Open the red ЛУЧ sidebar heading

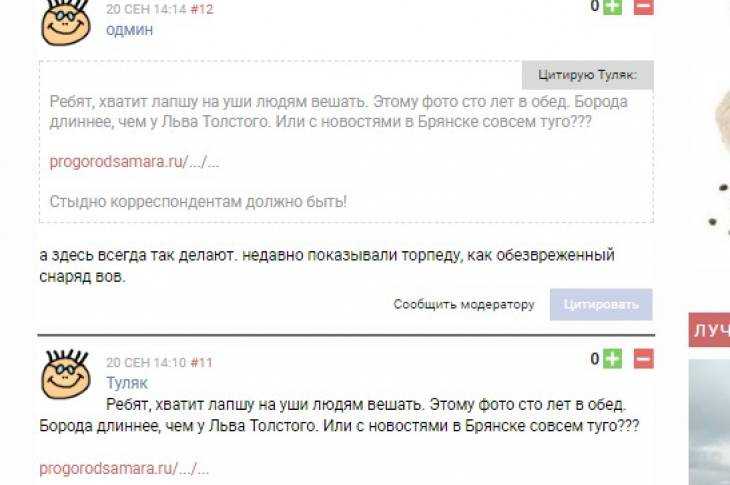coord(710,330)
